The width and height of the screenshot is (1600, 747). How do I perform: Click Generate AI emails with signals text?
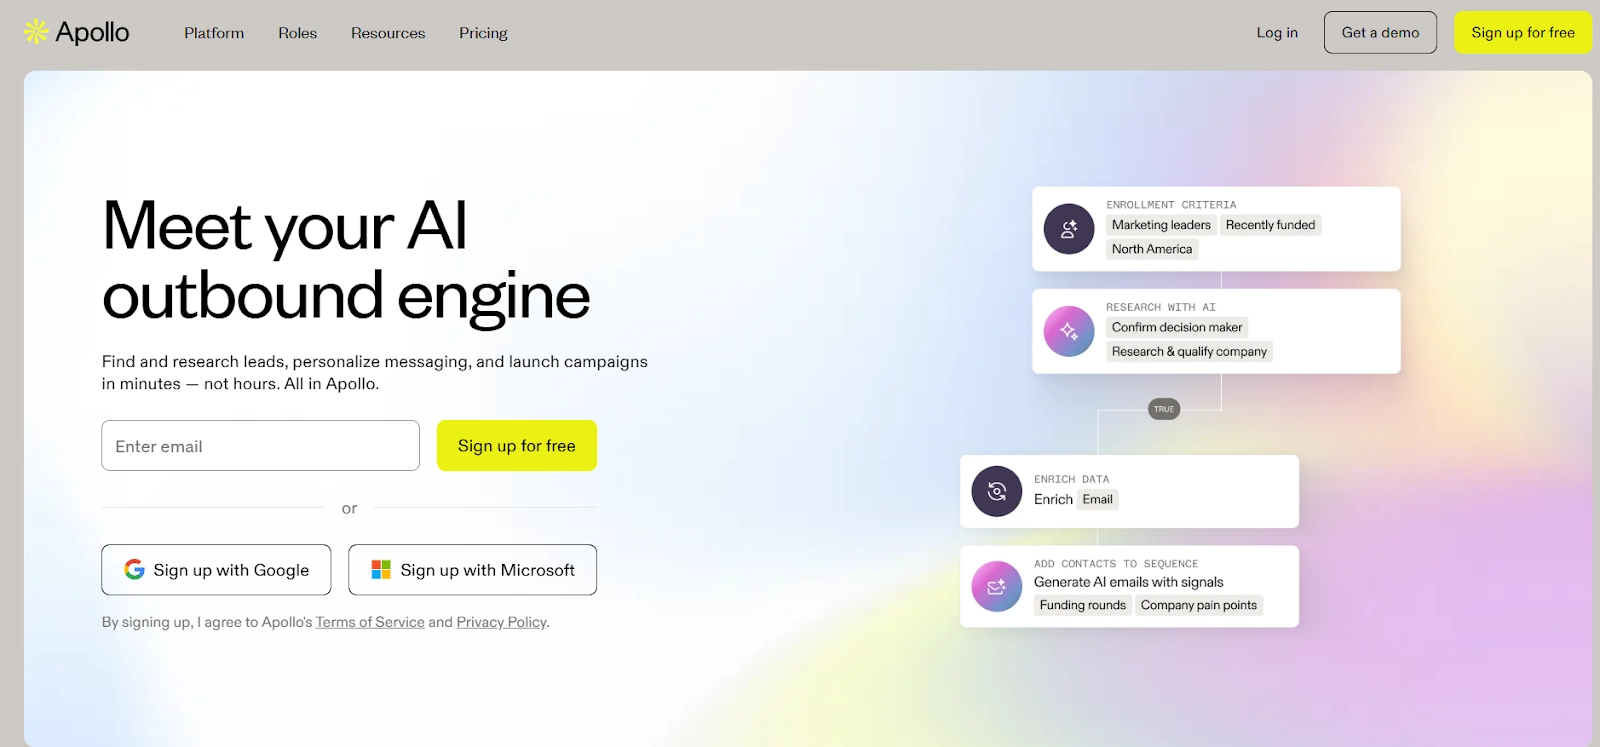click(x=1128, y=582)
